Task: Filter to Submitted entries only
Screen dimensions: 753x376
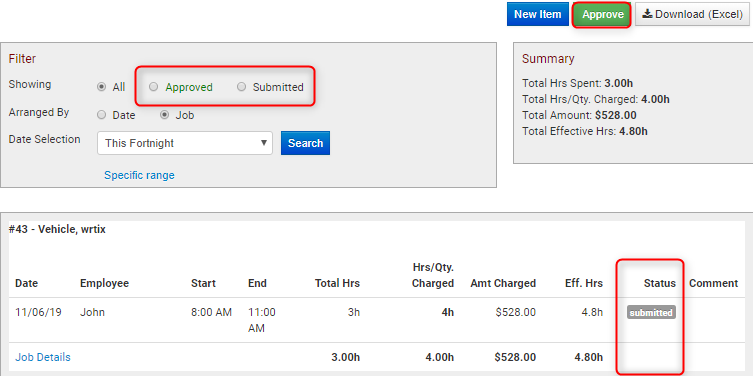Action: click(242, 87)
